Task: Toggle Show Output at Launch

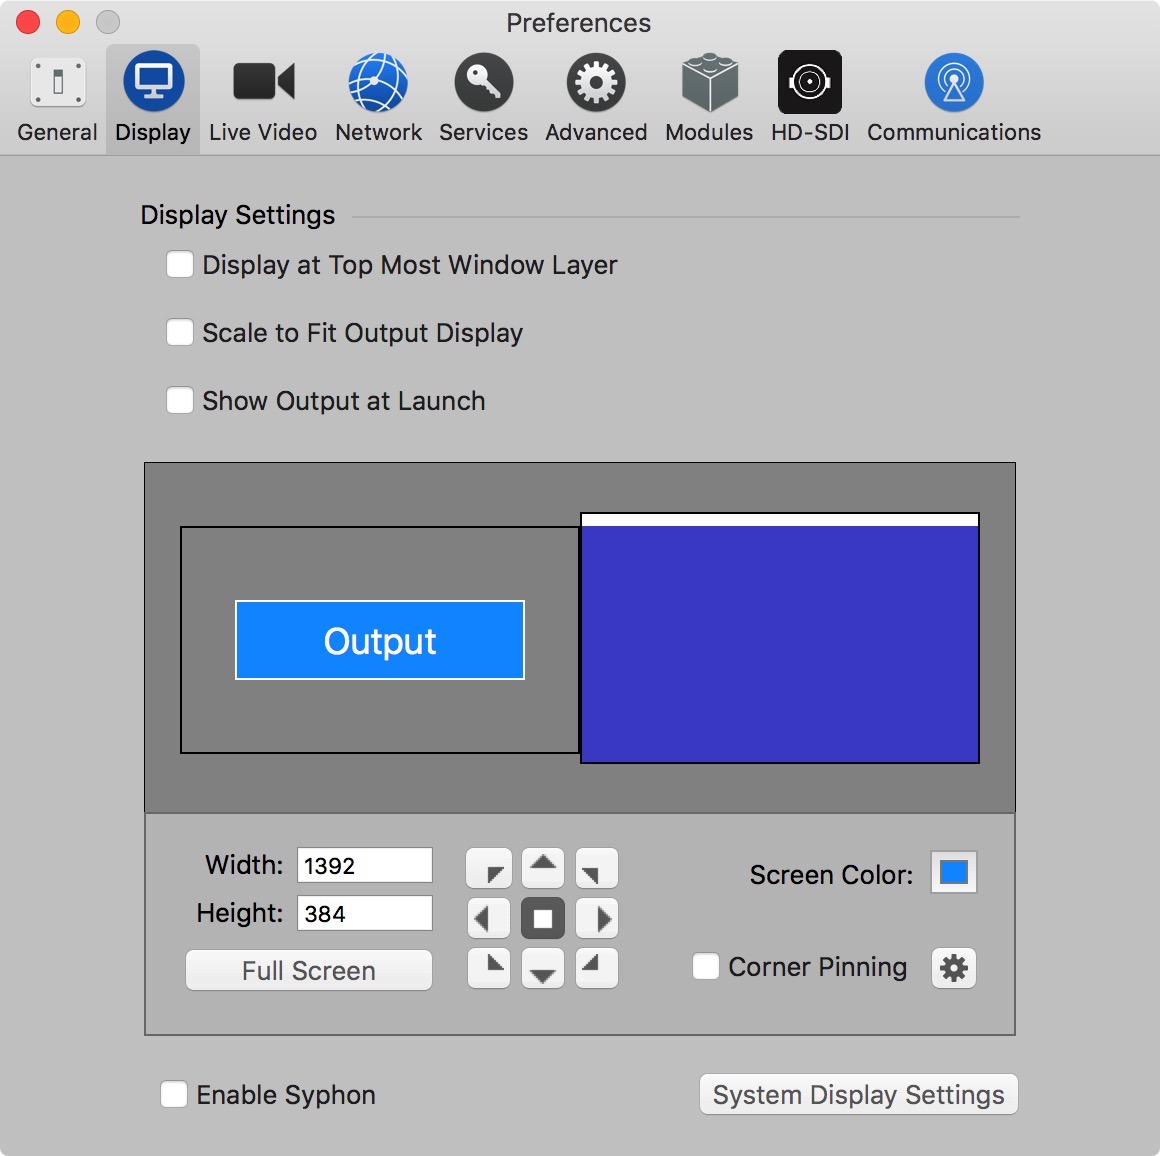Action: click(180, 401)
